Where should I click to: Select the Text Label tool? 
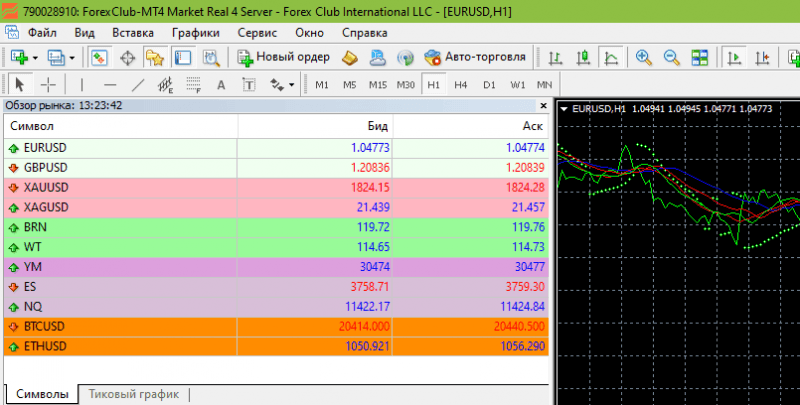248,85
